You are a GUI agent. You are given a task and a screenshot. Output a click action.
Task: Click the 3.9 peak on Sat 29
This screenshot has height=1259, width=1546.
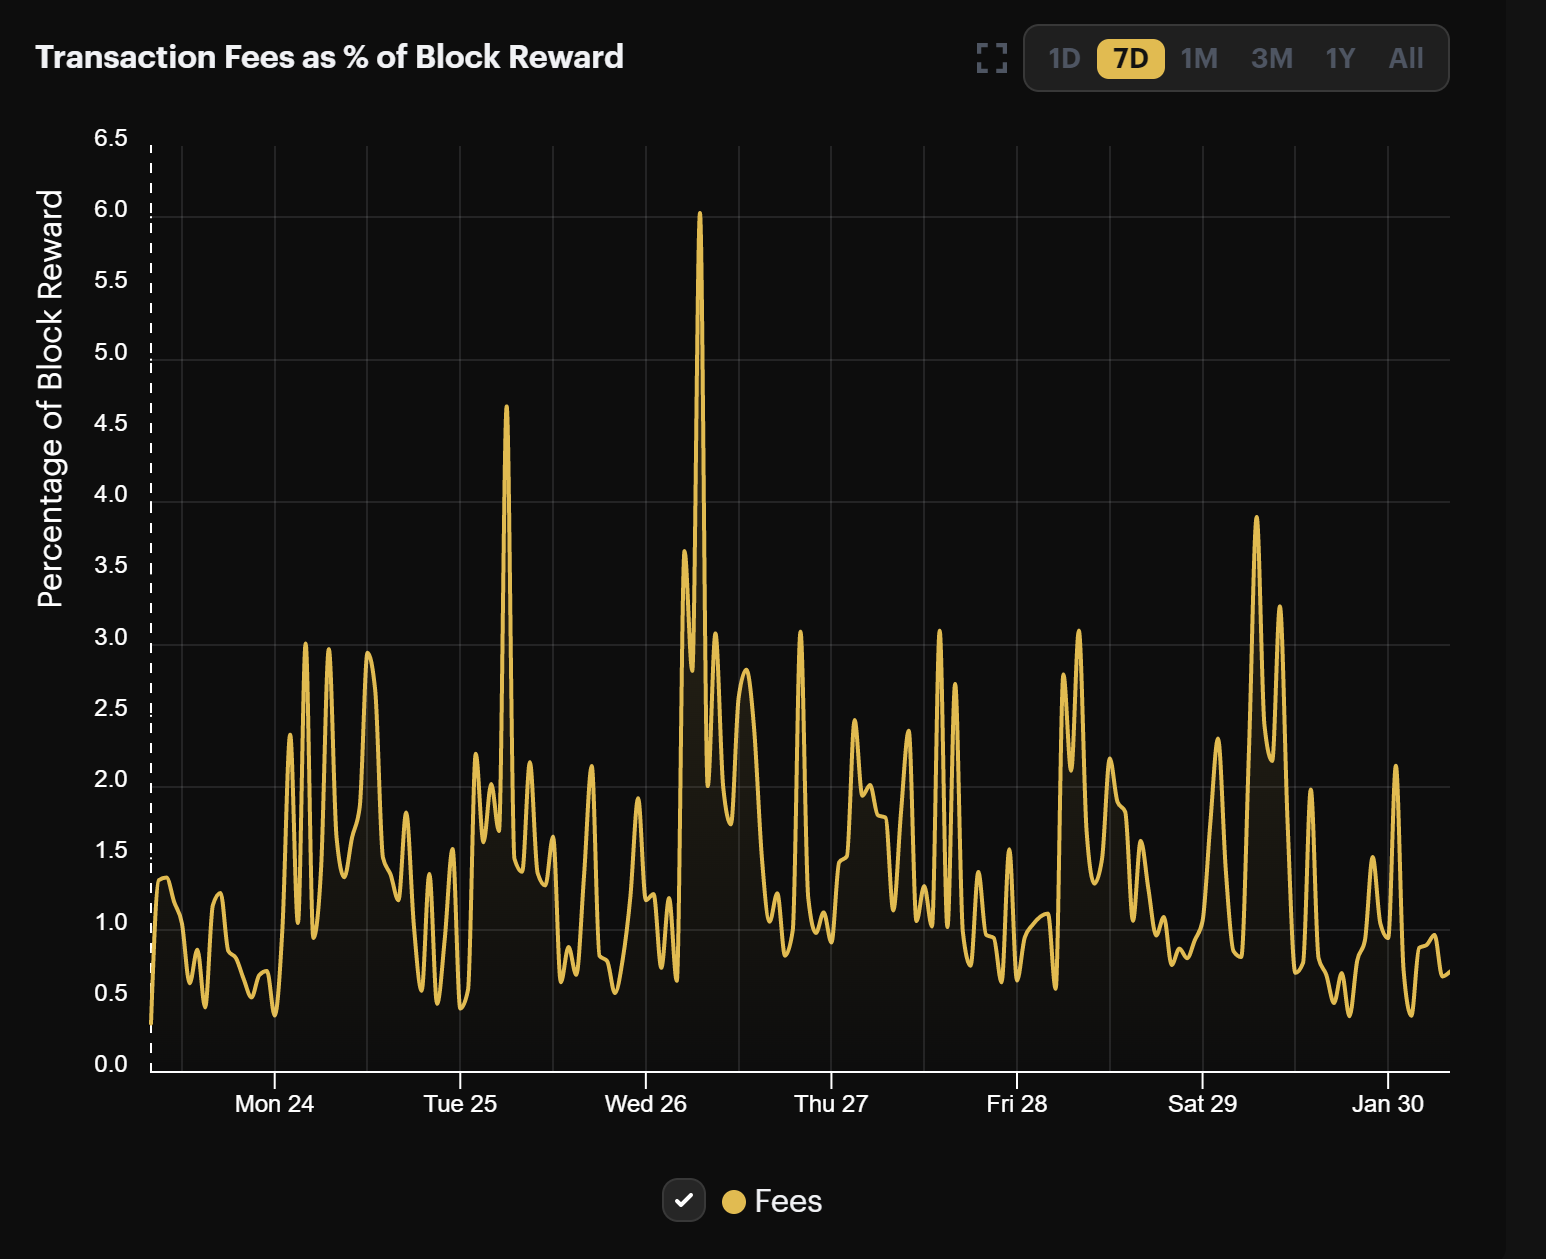coord(1256,518)
